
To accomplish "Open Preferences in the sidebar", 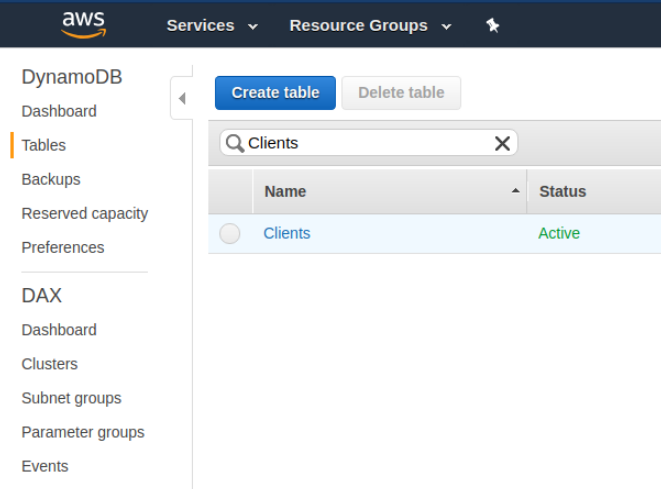I will coord(63,247).
